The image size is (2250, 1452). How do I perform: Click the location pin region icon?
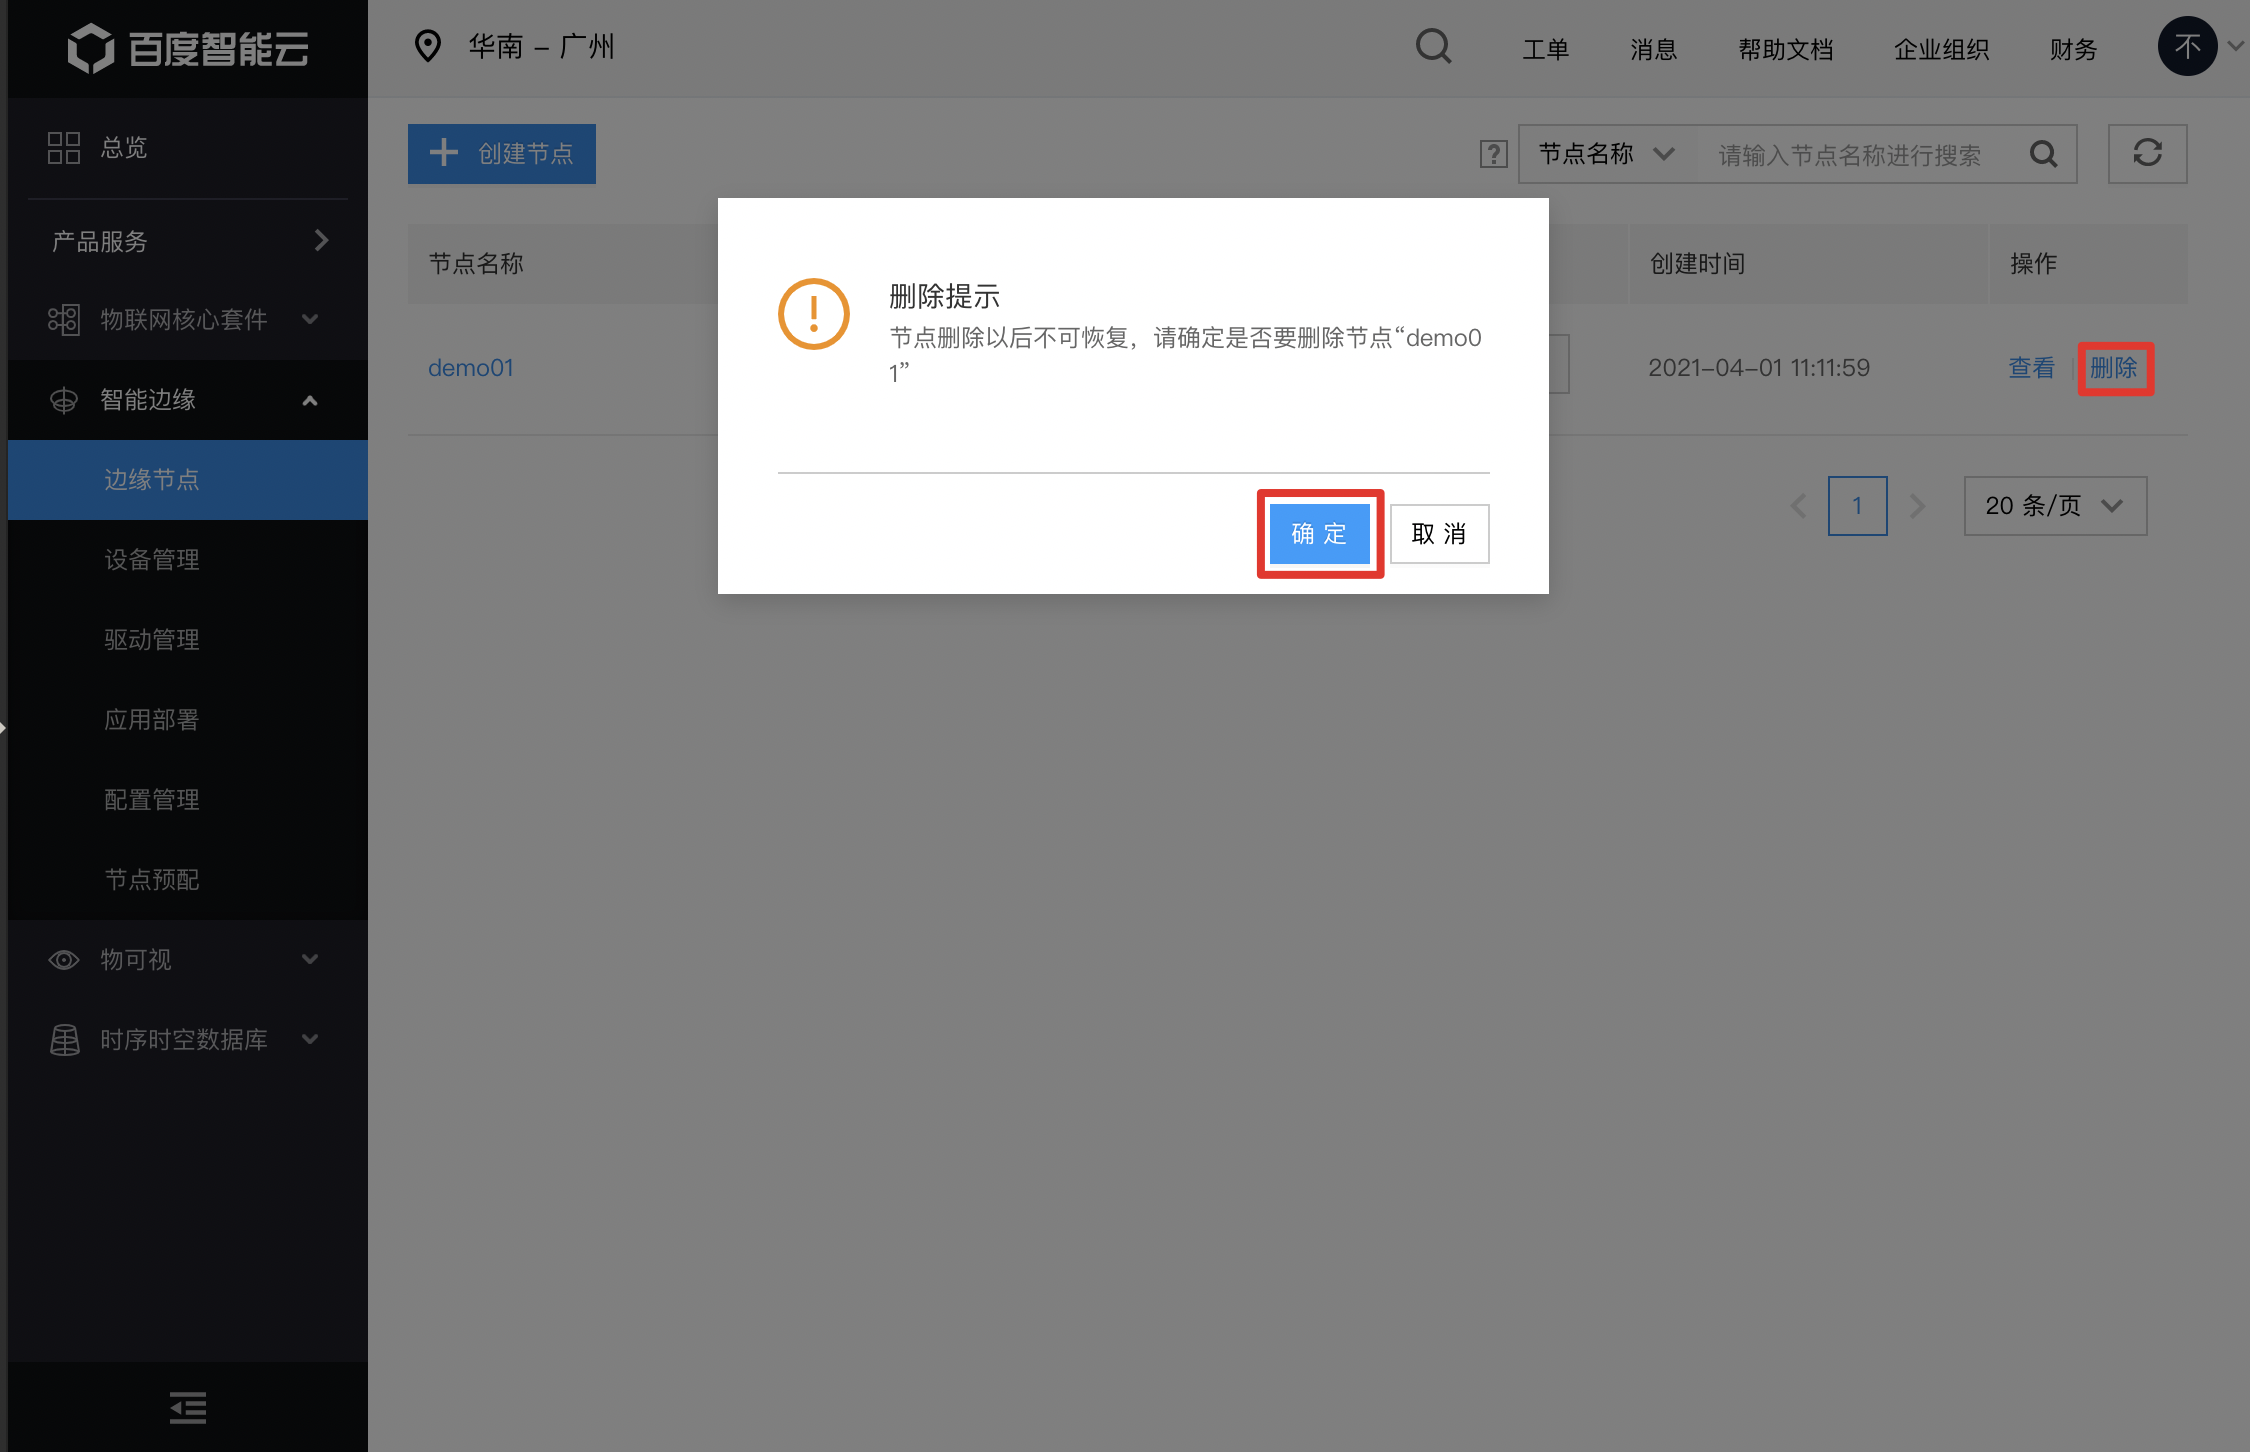click(x=428, y=46)
